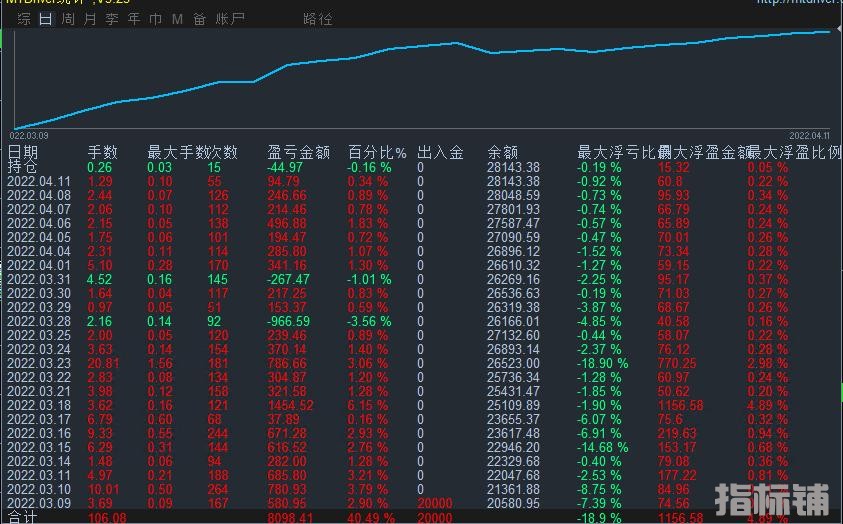Click the 1454.52 profit amount
843x524 pixels.
[290, 405]
